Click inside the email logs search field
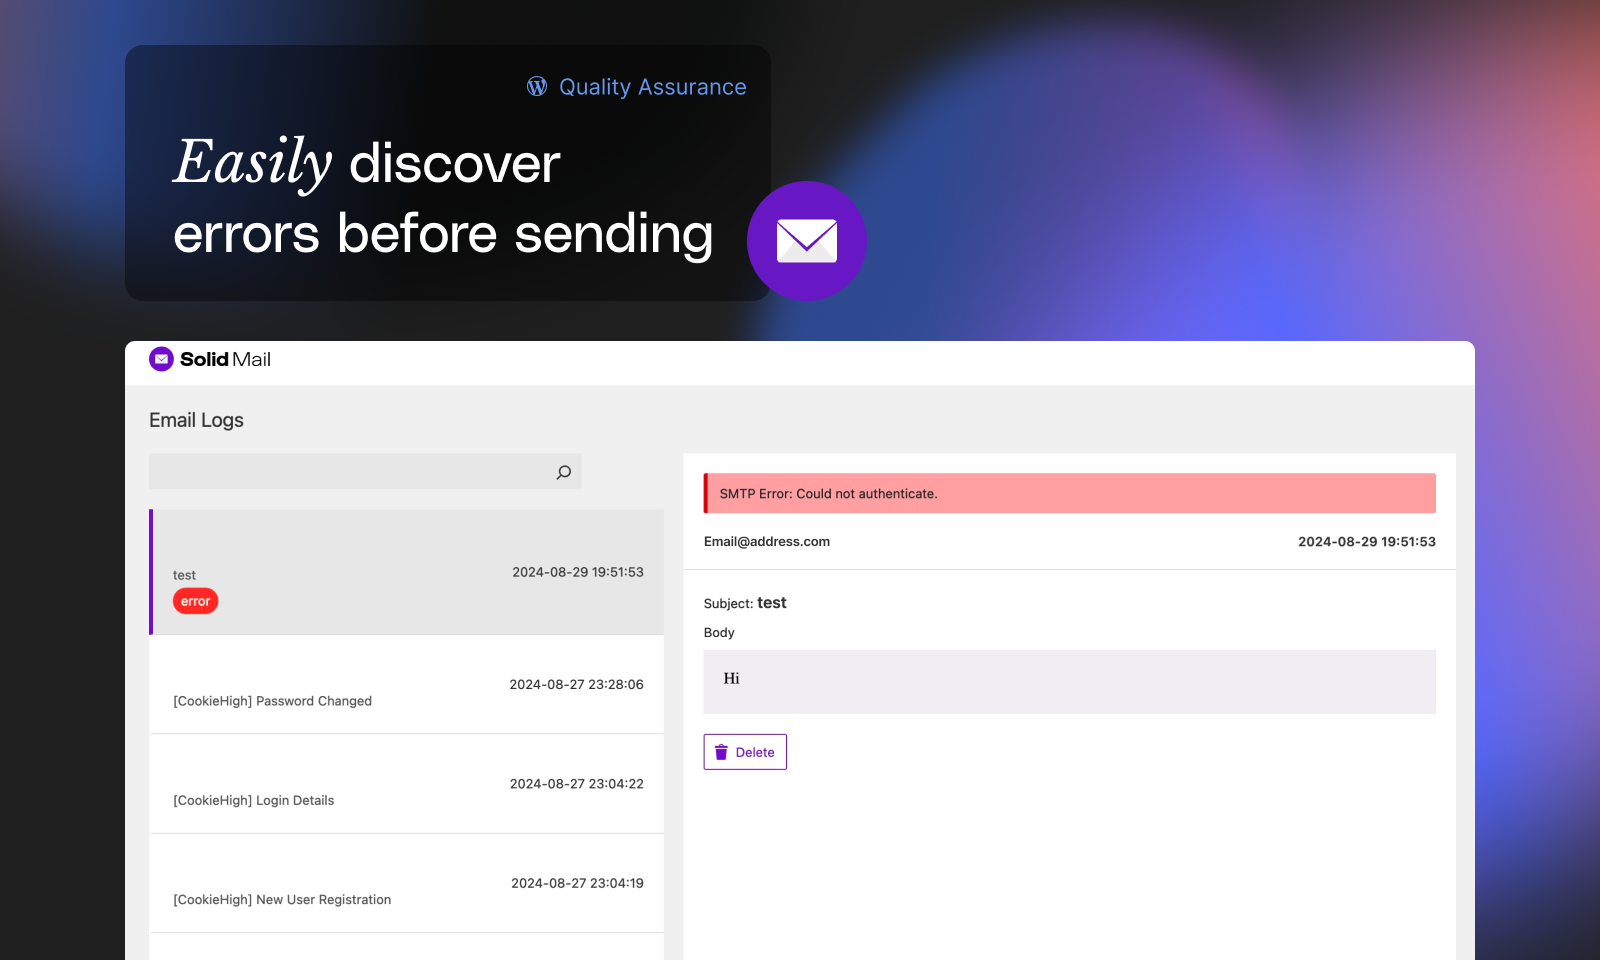 [x=350, y=472]
